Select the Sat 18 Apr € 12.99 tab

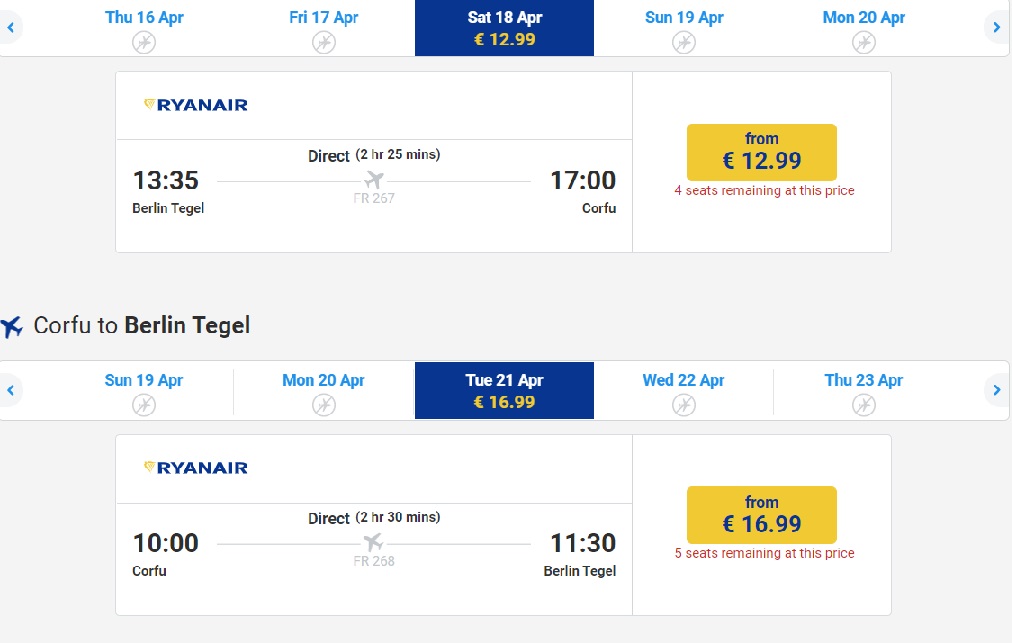click(x=504, y=28)
